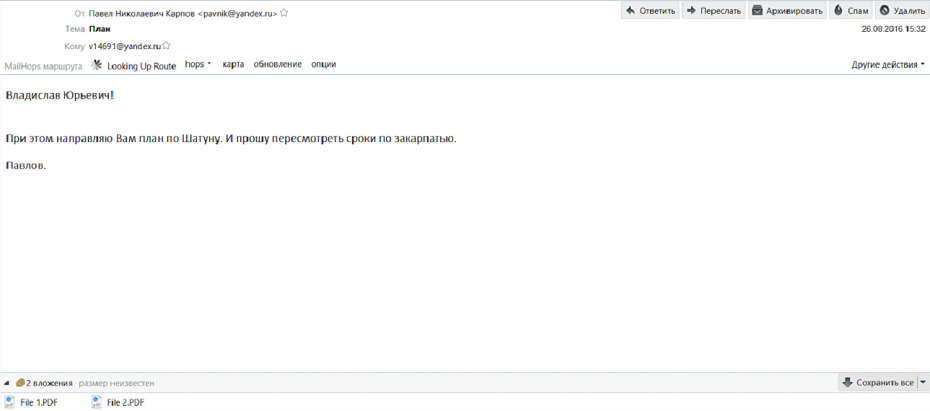Open MailHops опции
Viewport: 930px width, 411px height.
[x=323, y=65]
